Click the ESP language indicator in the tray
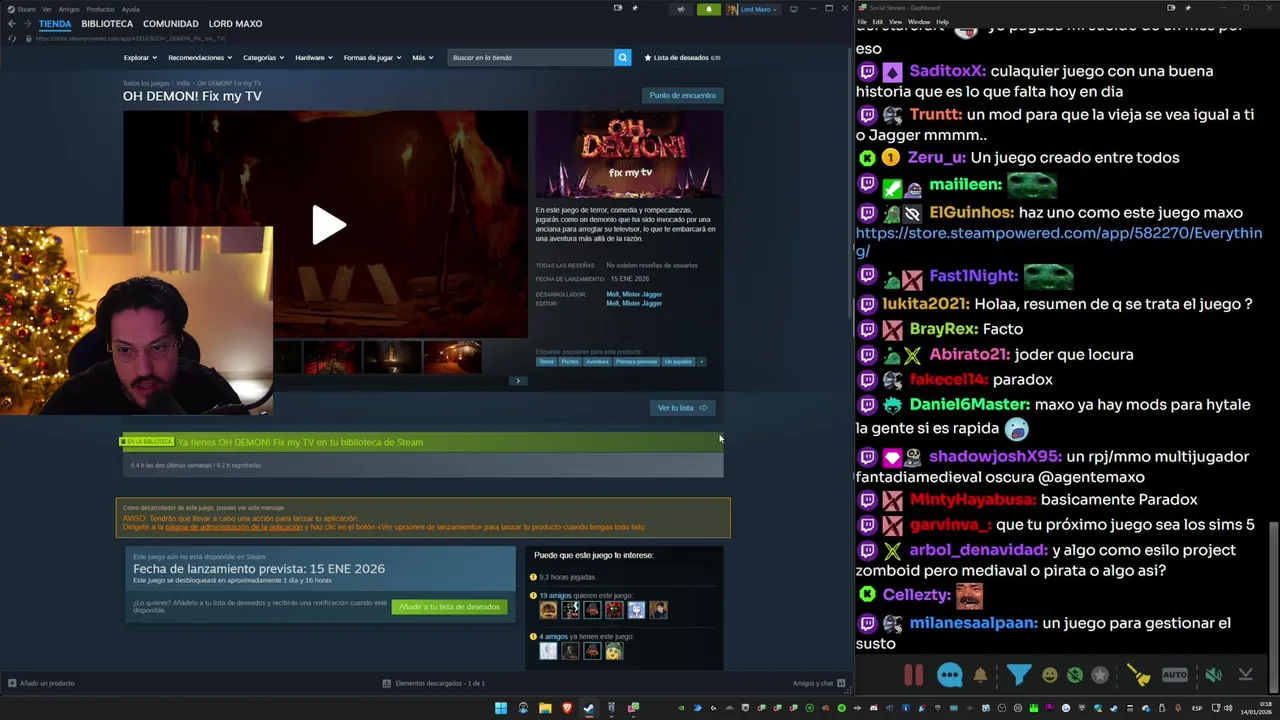The width and height of the screenshot is (1280, 720). click(x=1198, y=708)
